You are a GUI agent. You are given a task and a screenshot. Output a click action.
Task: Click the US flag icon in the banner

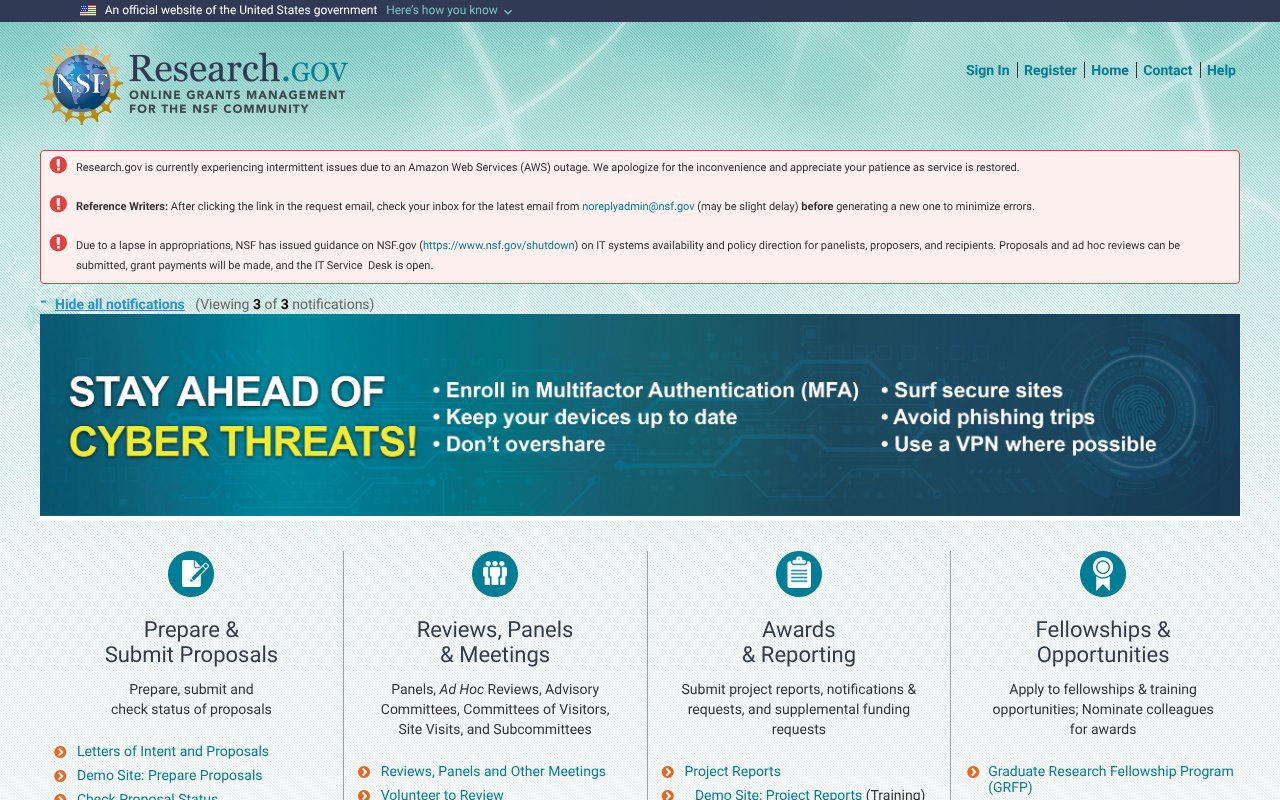click(85, 10)
